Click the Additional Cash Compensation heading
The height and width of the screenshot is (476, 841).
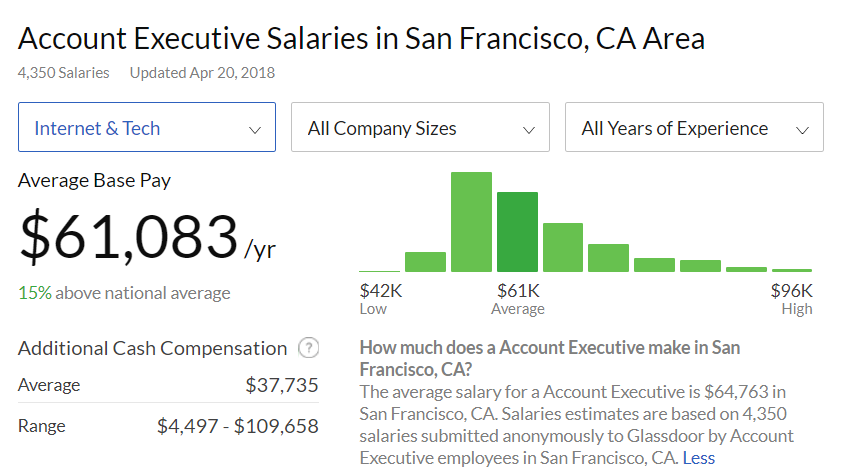tap(153, 348)
